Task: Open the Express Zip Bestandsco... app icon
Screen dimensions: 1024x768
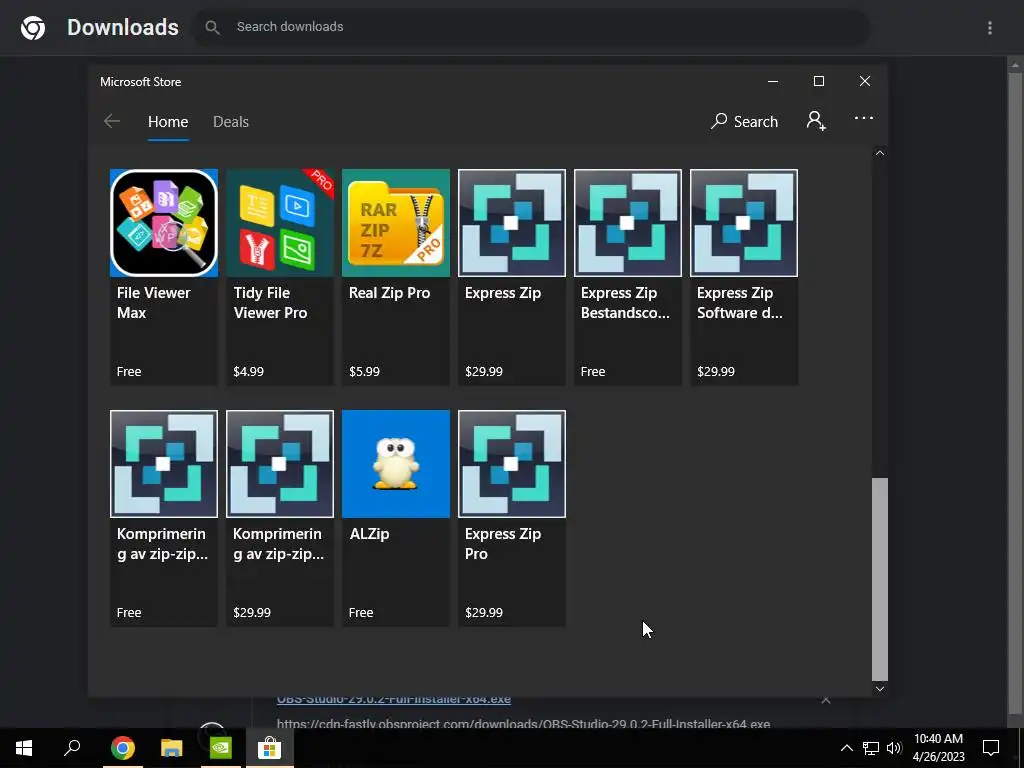Action: pos(628,223)
